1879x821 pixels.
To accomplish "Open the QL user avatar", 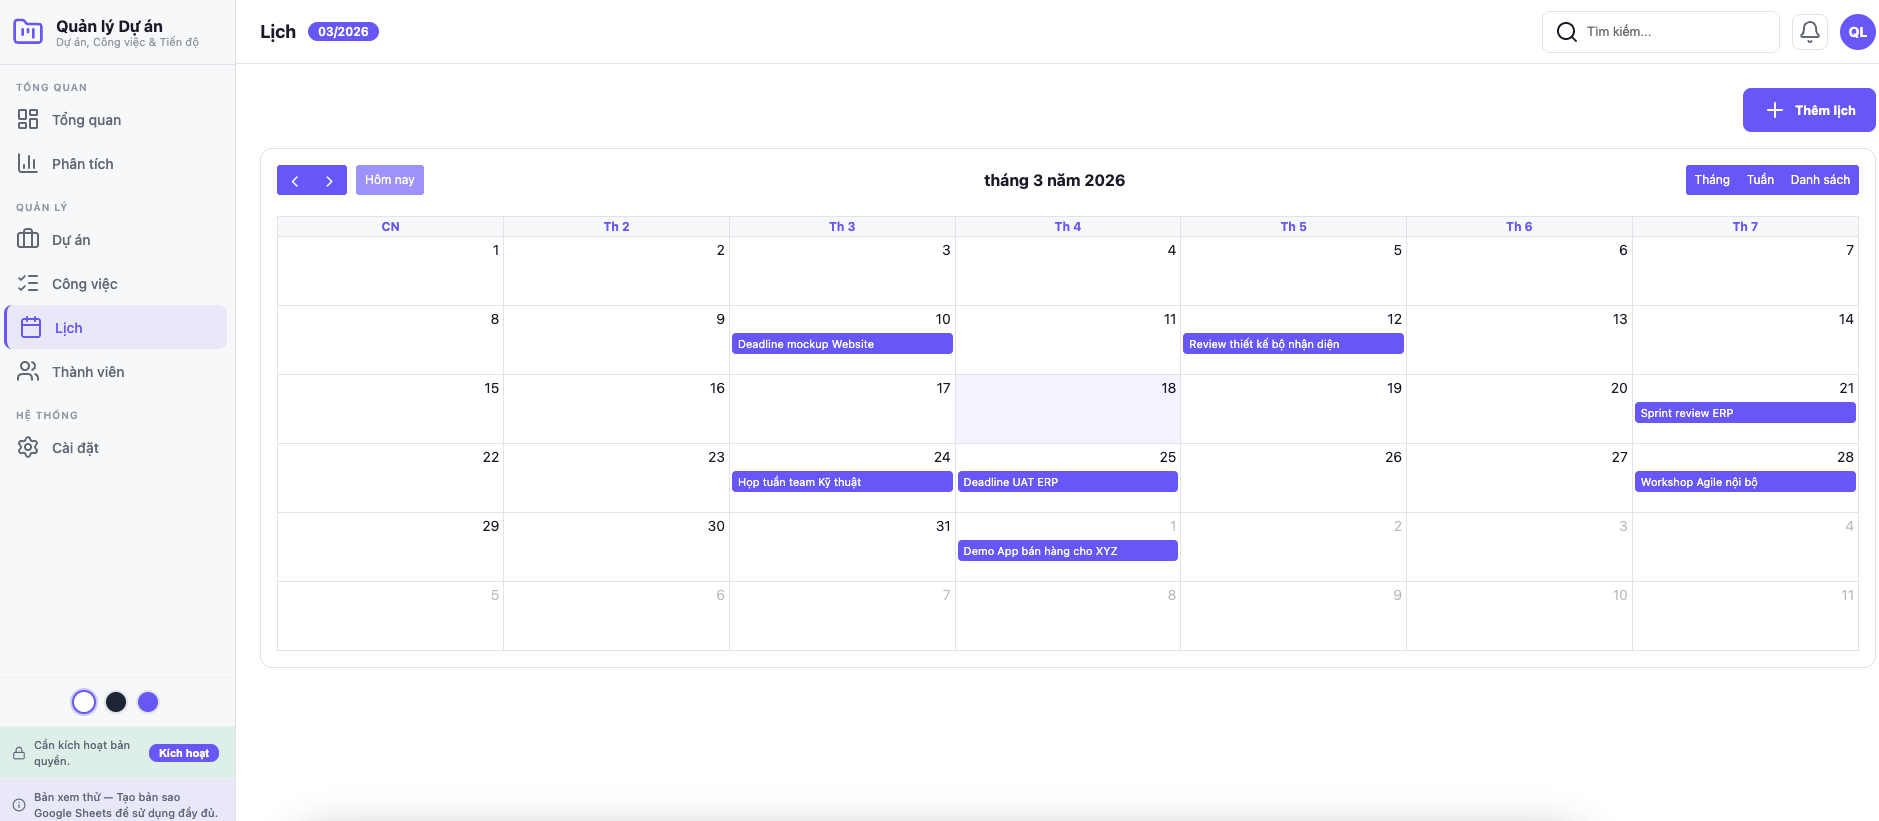I will (1857, 32).
